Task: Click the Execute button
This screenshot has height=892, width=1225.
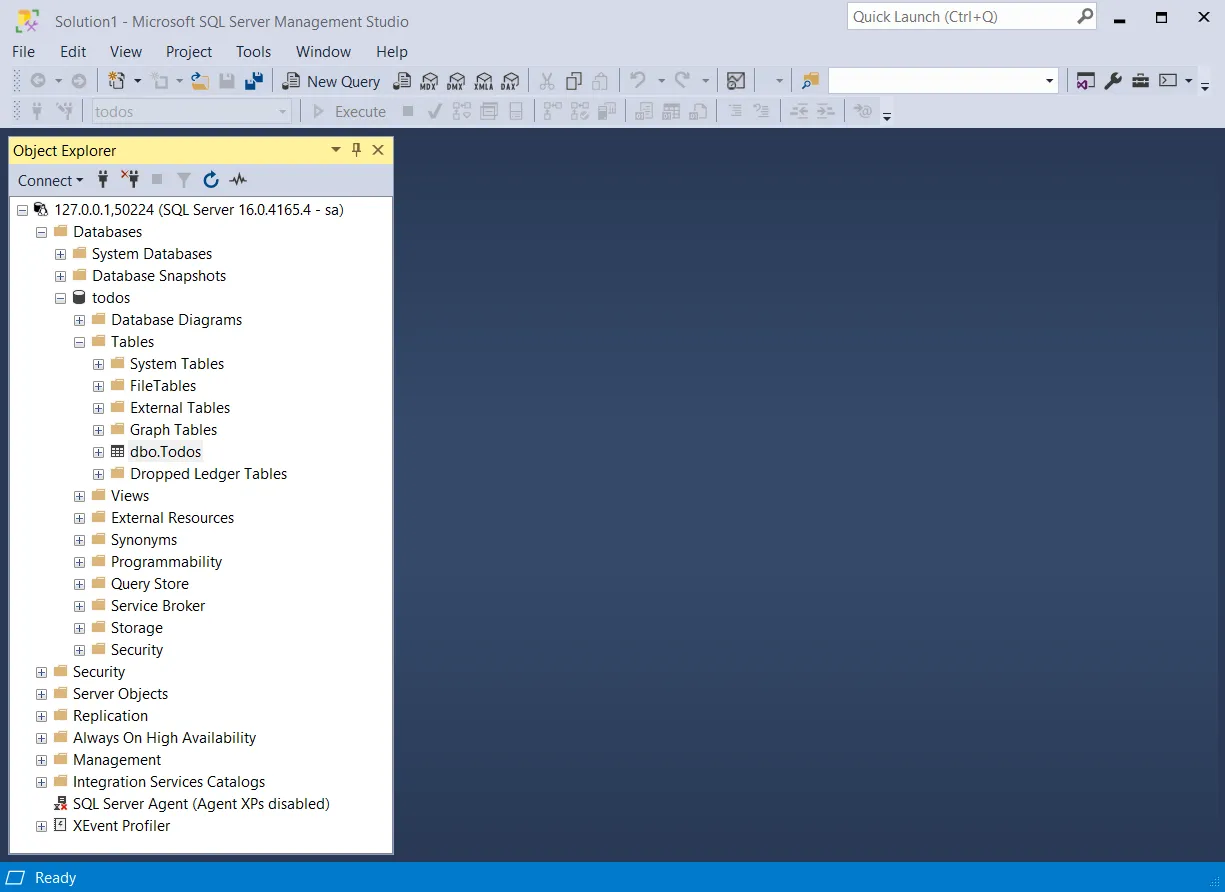Action: (351, 111)
